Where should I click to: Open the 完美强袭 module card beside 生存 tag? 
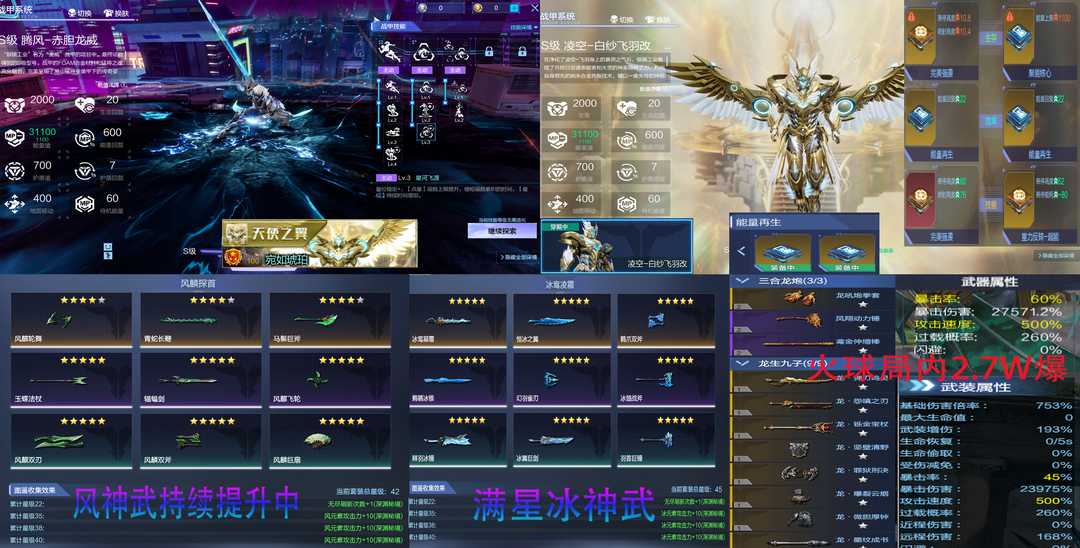[x=941, y=43]
